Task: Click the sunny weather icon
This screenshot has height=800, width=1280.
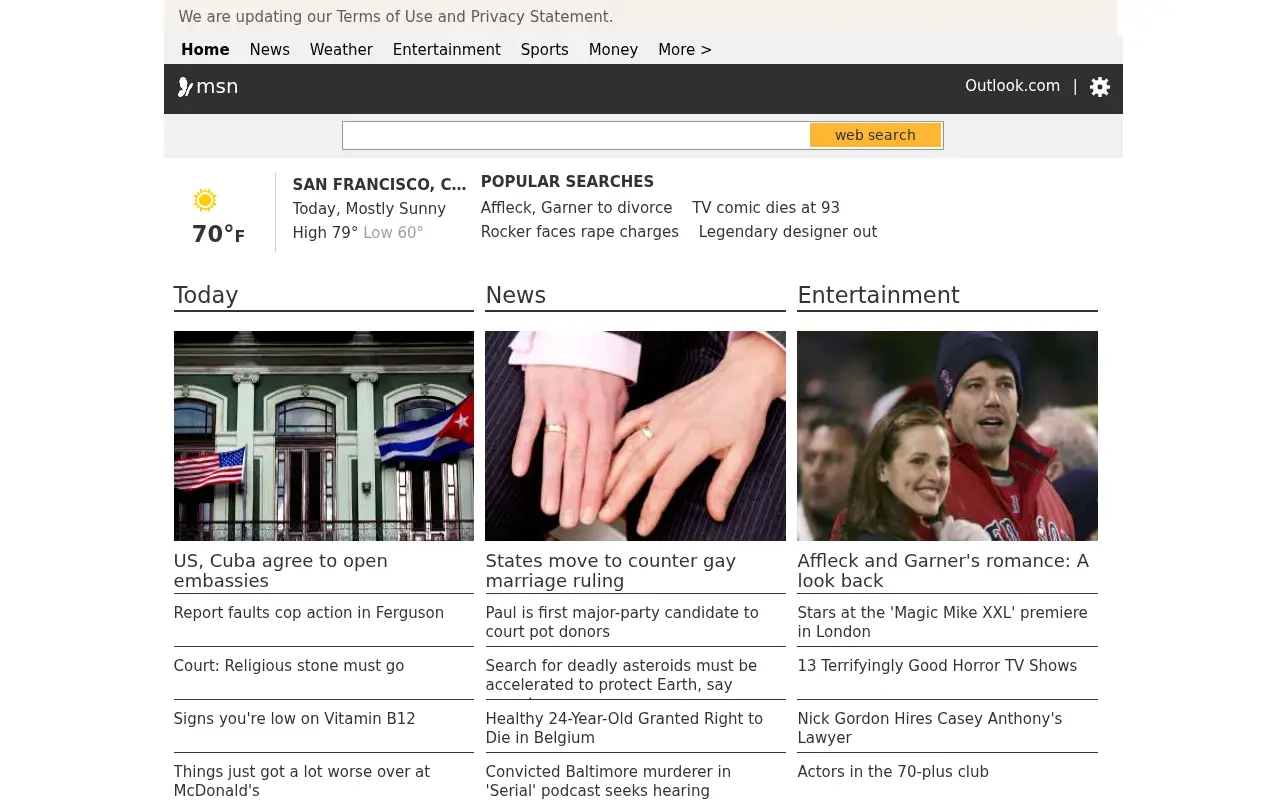Action: pos(205,200)
